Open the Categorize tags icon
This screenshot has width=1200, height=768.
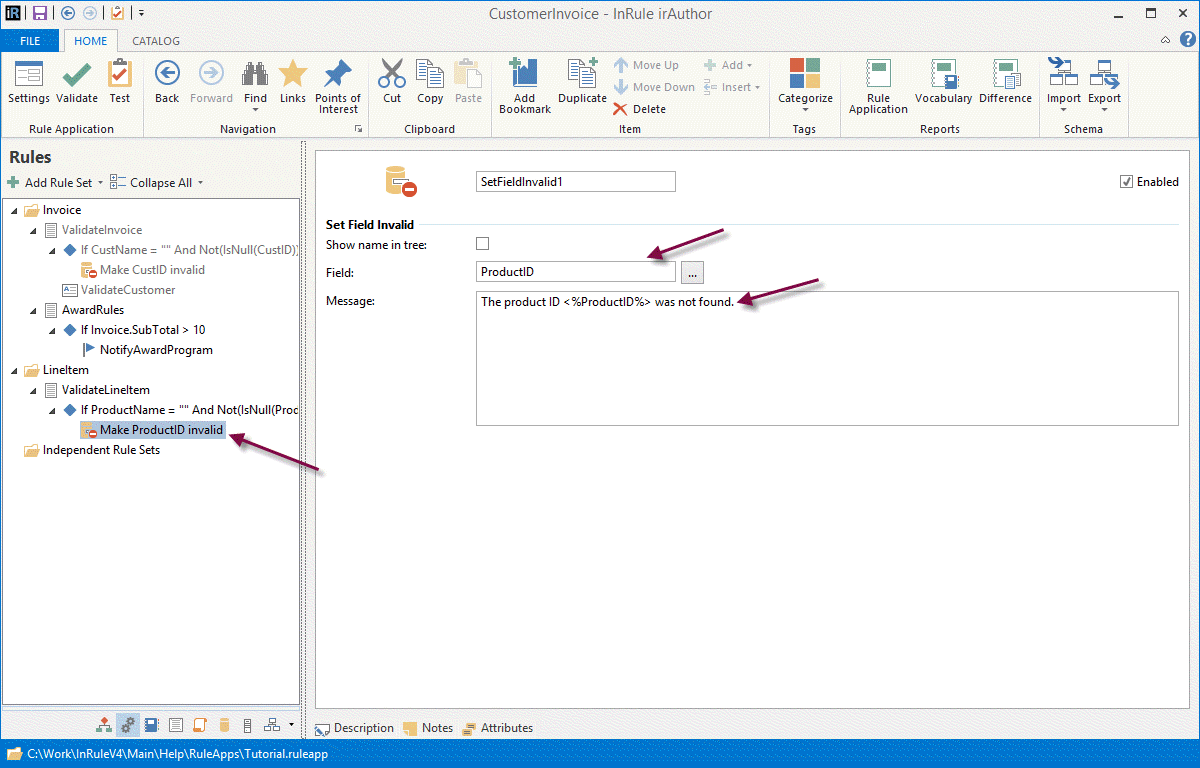point(805,75)
